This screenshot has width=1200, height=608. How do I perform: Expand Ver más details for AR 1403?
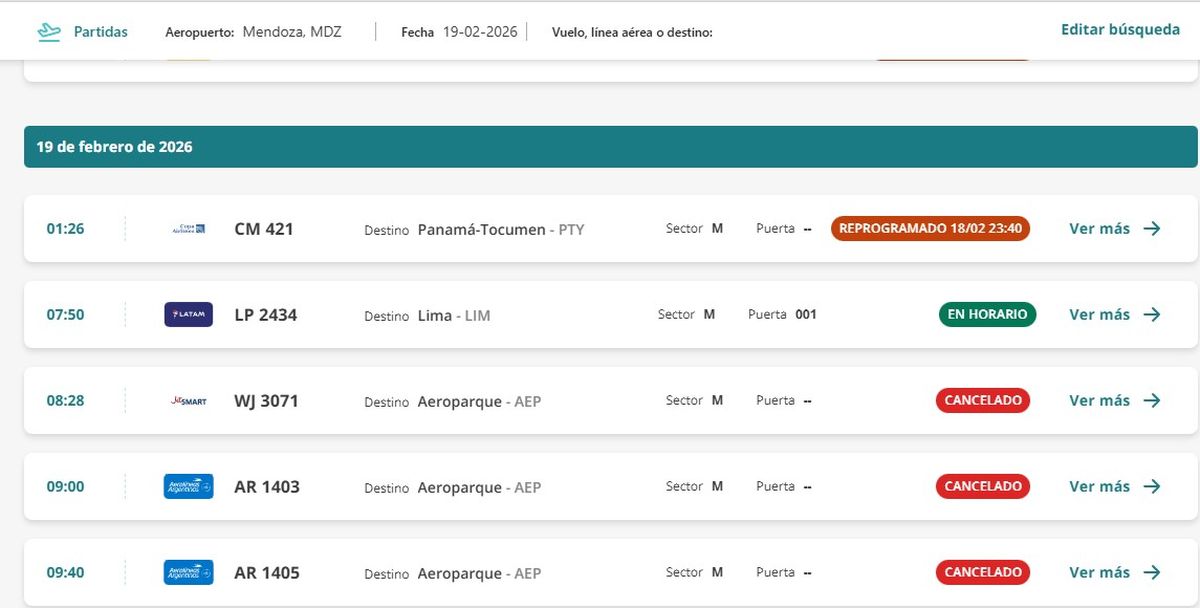[x=1099, y=487]
